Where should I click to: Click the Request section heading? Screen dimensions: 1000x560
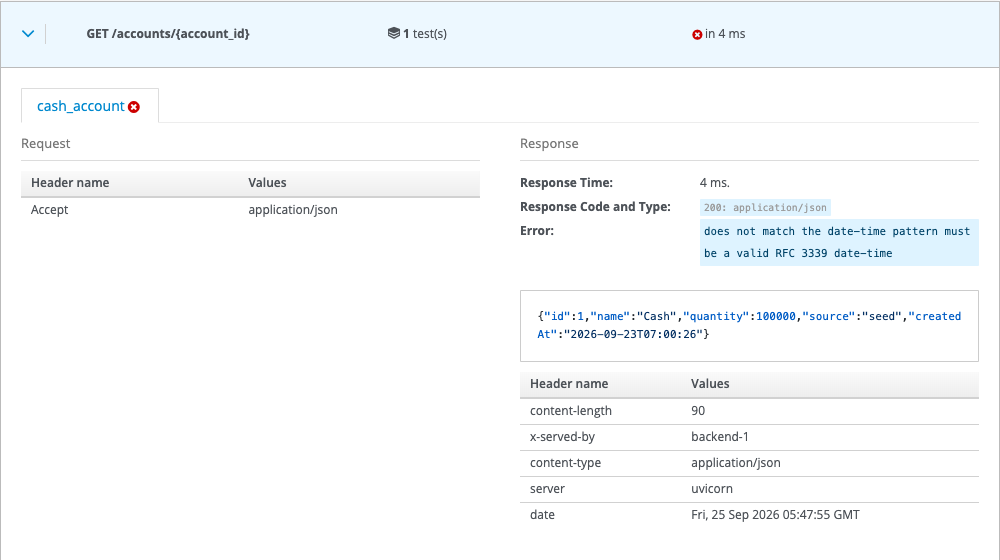click(46, 144)
